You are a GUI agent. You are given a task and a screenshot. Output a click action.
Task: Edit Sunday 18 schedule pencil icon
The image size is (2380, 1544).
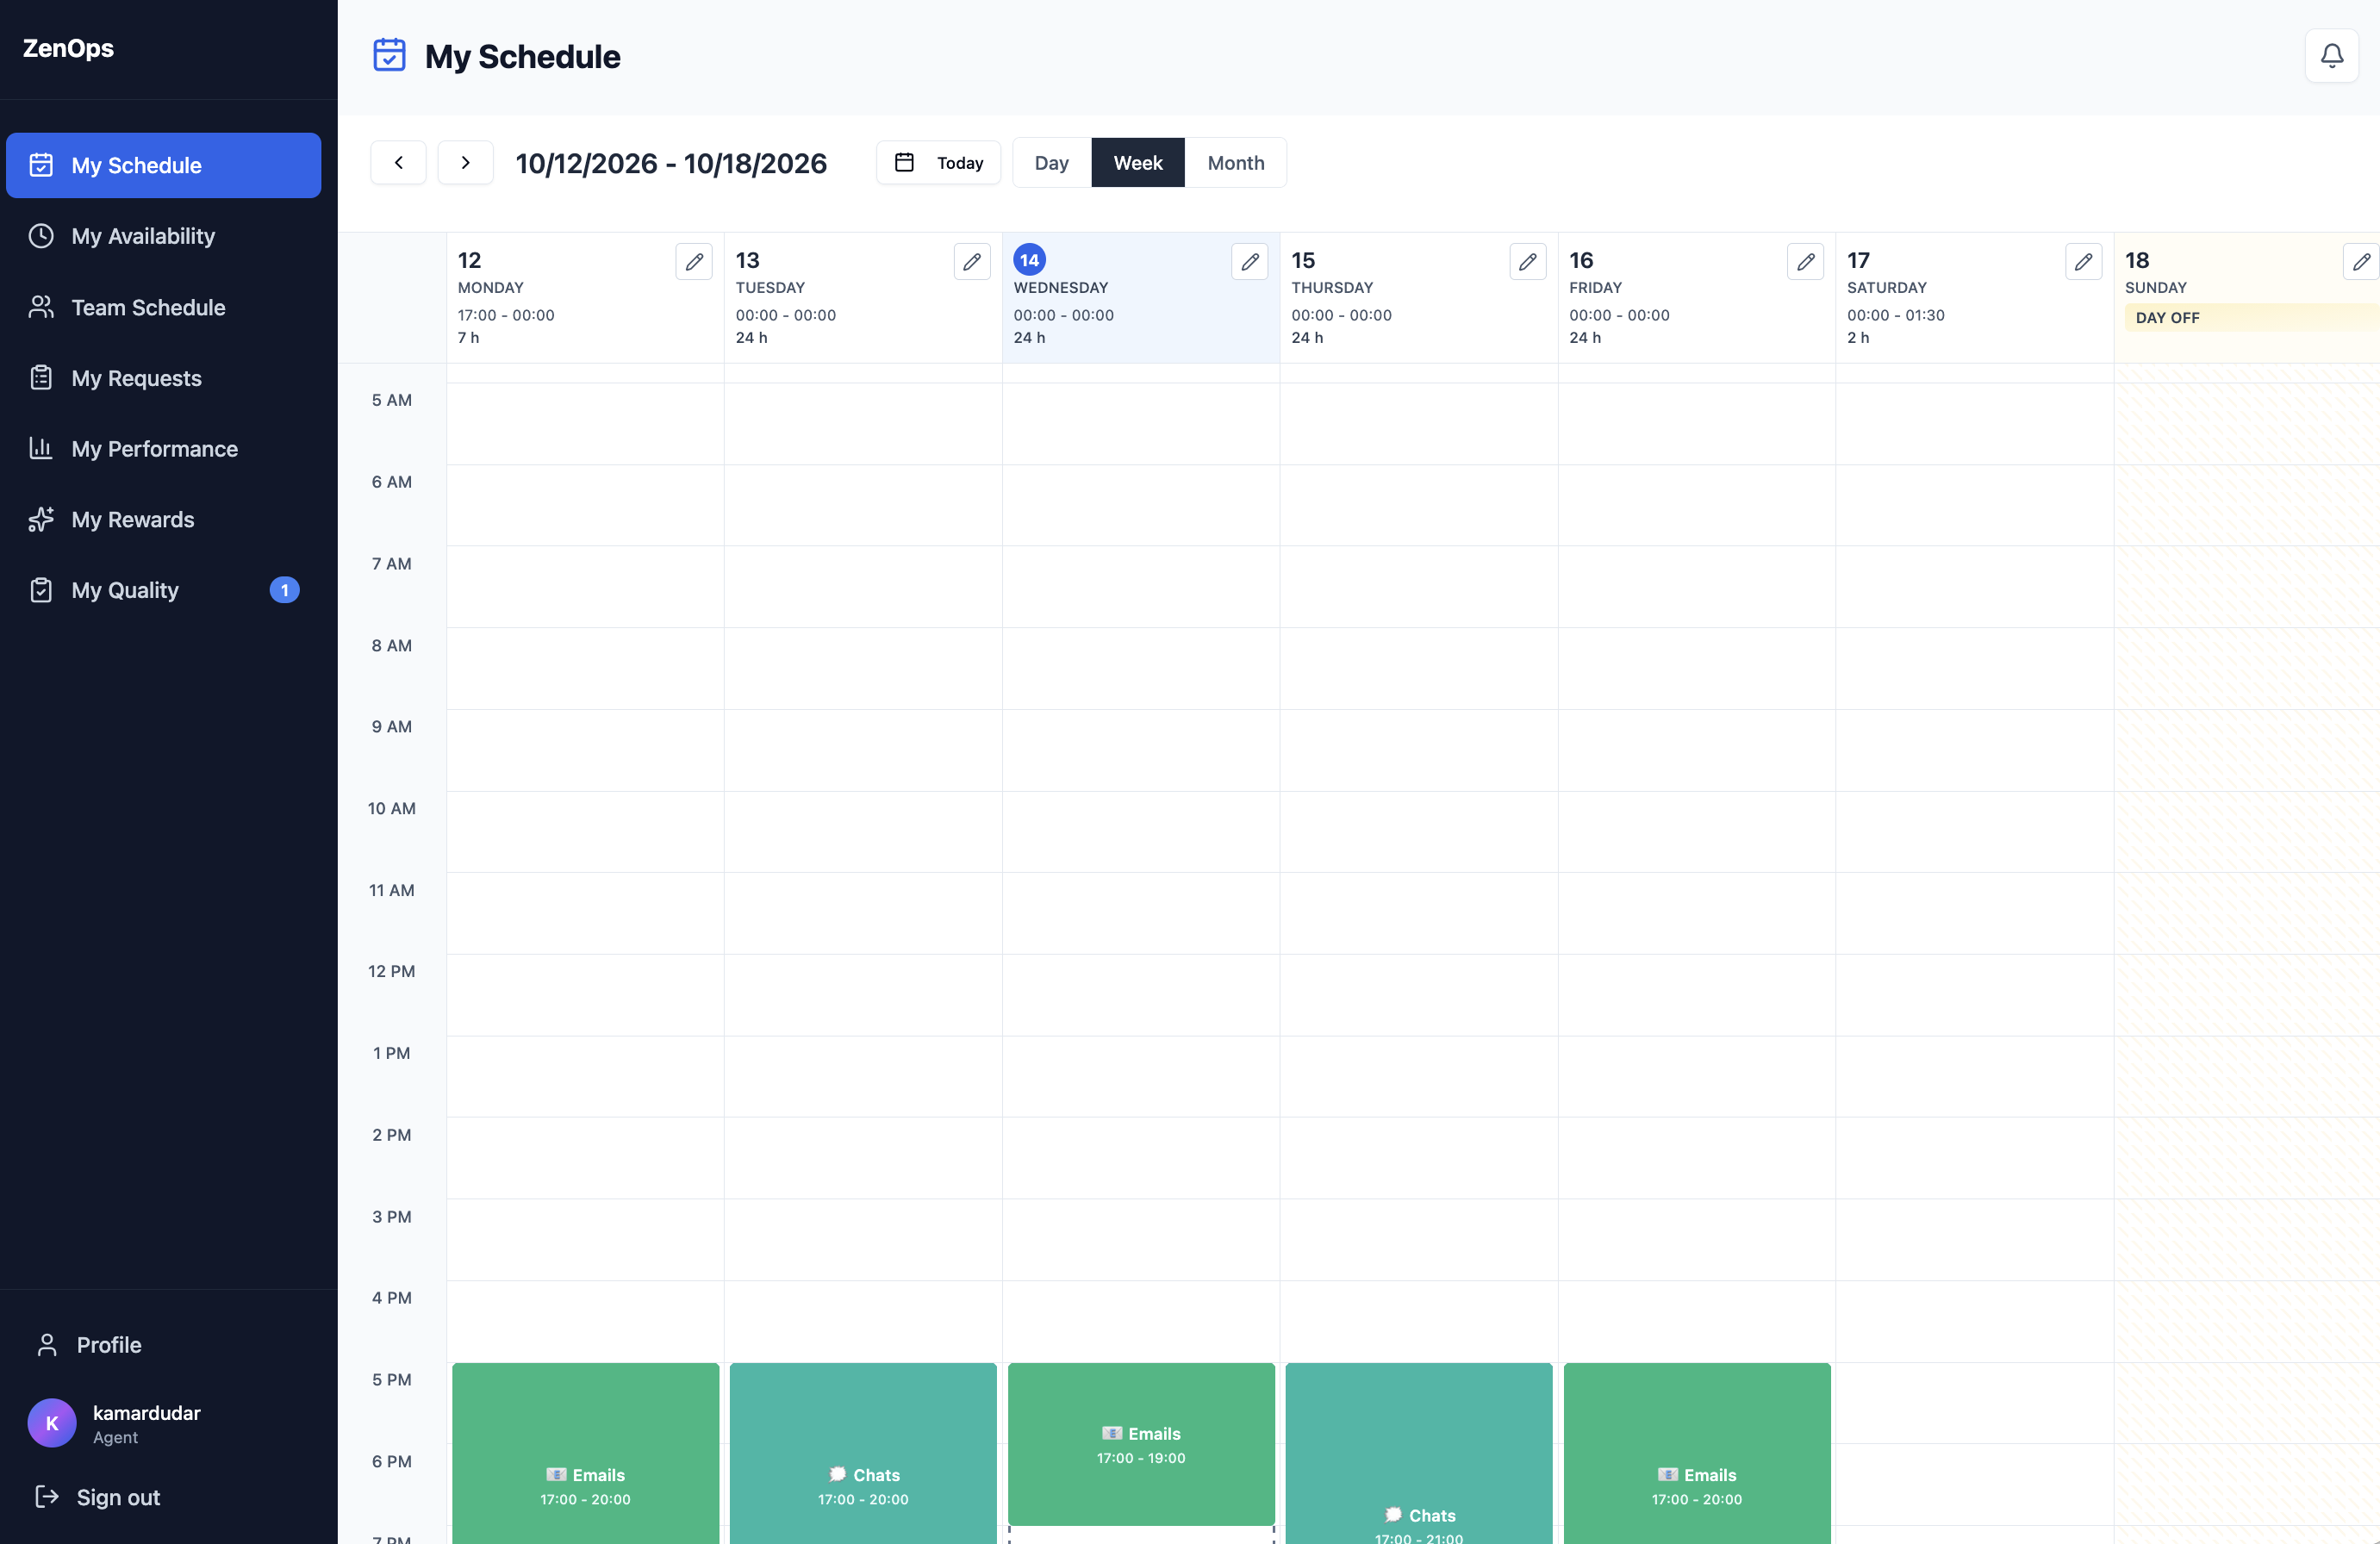point(2362,261)
